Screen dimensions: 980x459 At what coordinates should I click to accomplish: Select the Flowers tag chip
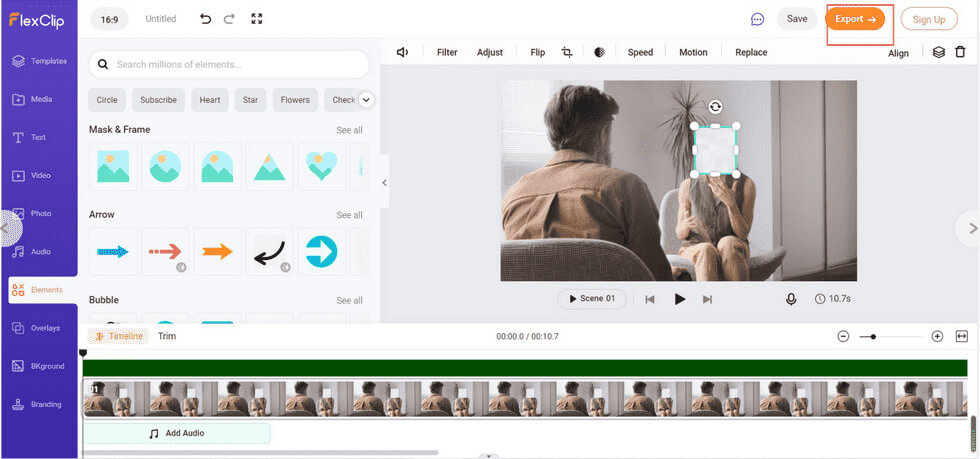click(295, 100)
